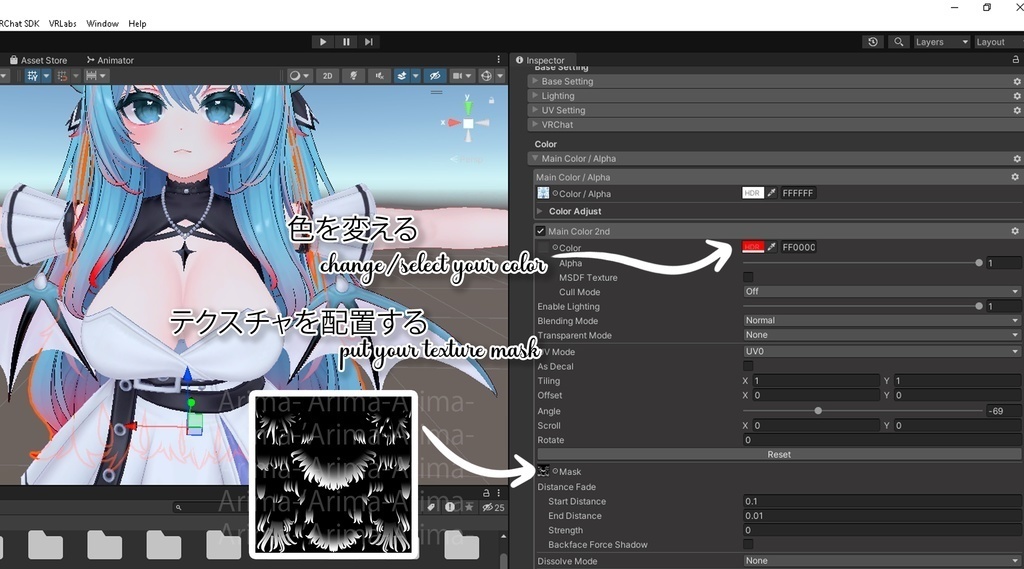The width and height of the screenshot is (1024, 569).
Task: Click the Project panel search field
Action: [212, 508]
